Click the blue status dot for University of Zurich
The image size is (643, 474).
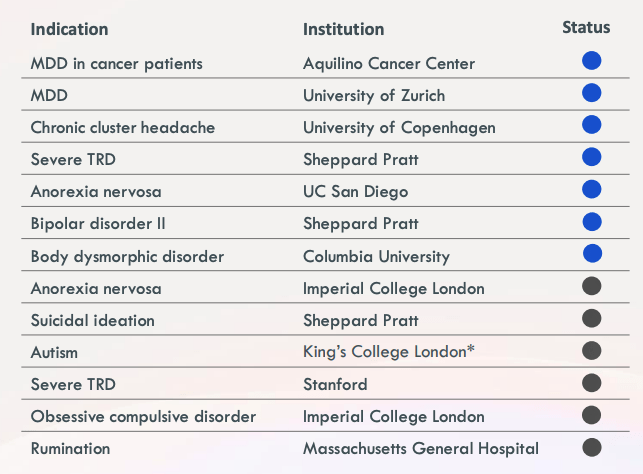click(591, 93)
